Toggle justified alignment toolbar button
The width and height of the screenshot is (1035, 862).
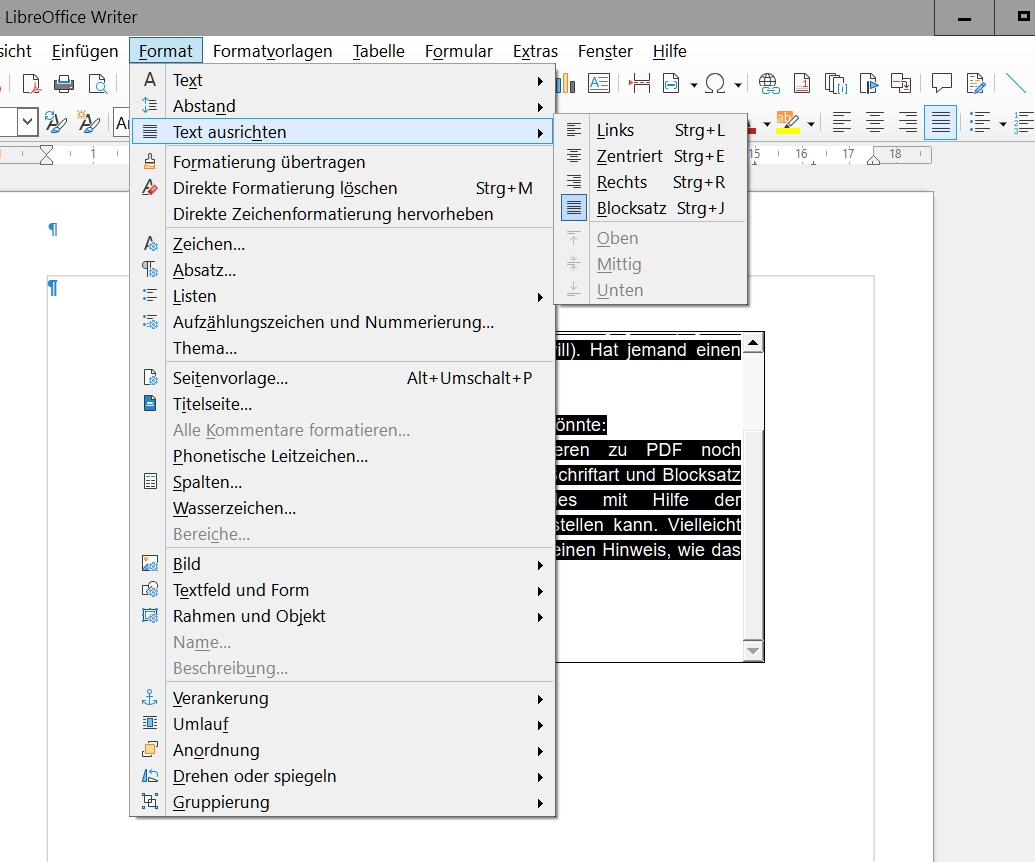pyautogui.click(x=941, y=122)
